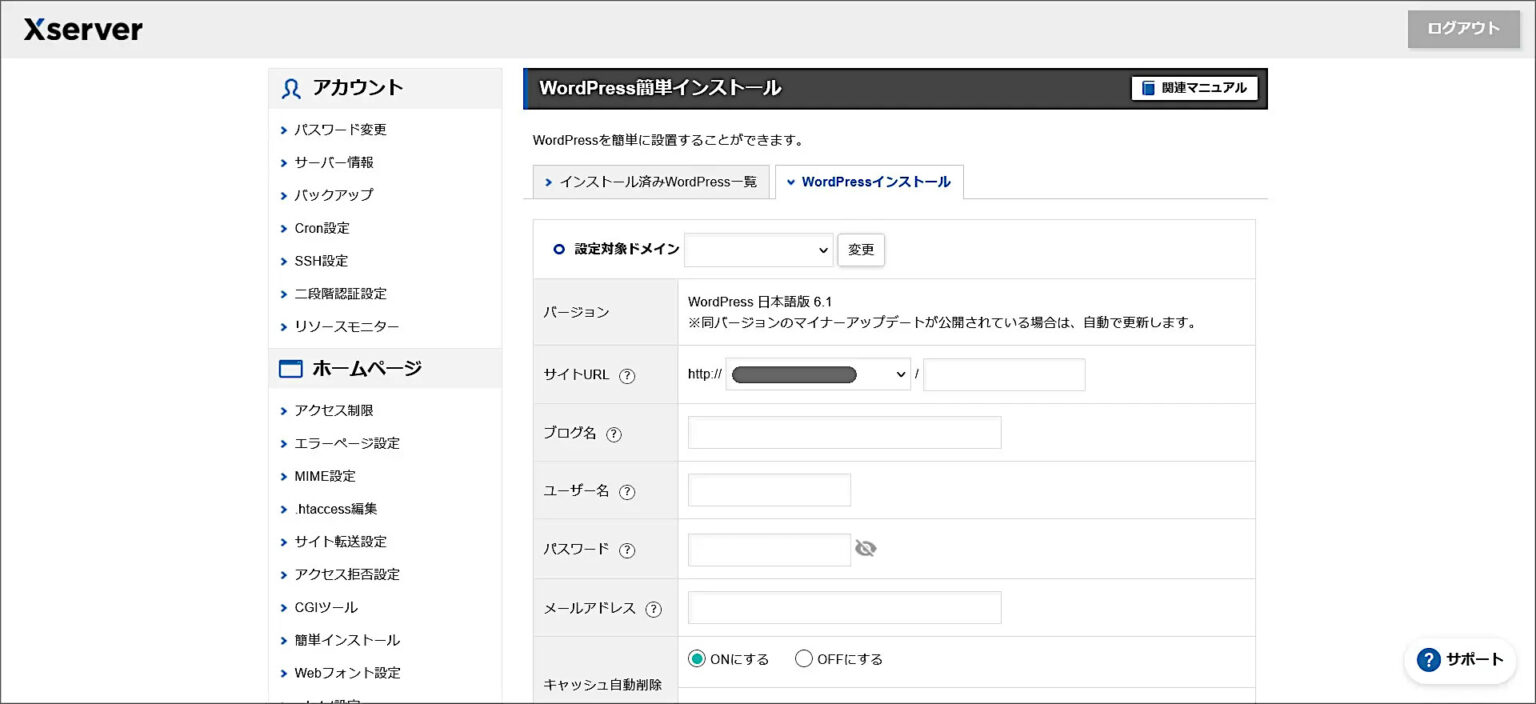This screenshot has width=1536, height=704.
Task: Click the book icon in 関連マニュアル
Action: click(x=1148, y=88)
